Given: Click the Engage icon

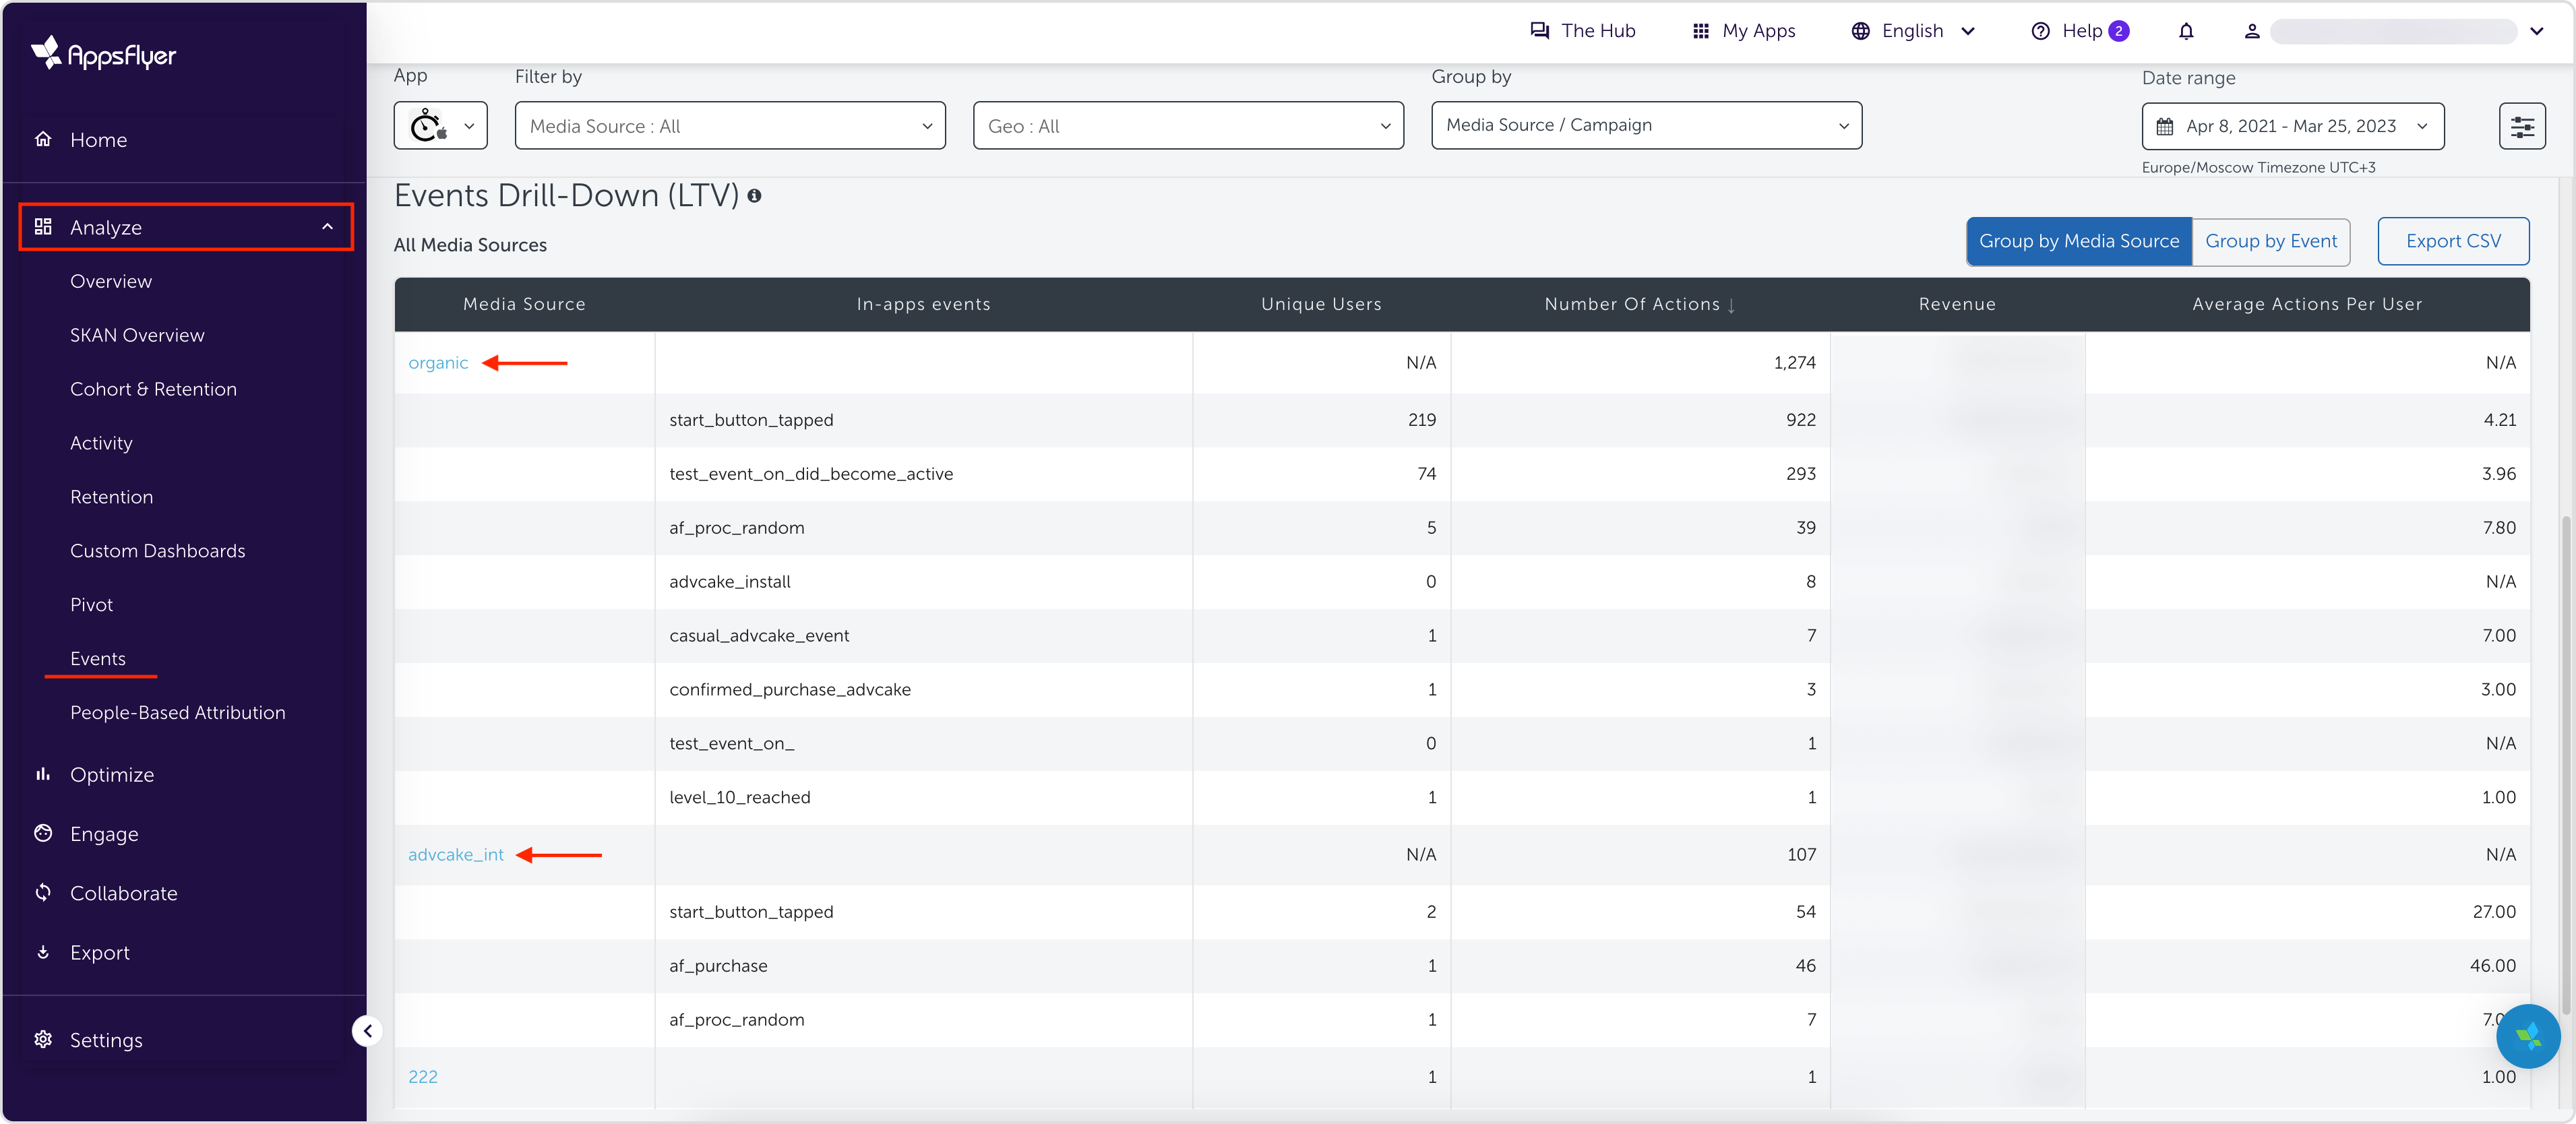Looking at the screenshot, I should click(x=43, y=833).
